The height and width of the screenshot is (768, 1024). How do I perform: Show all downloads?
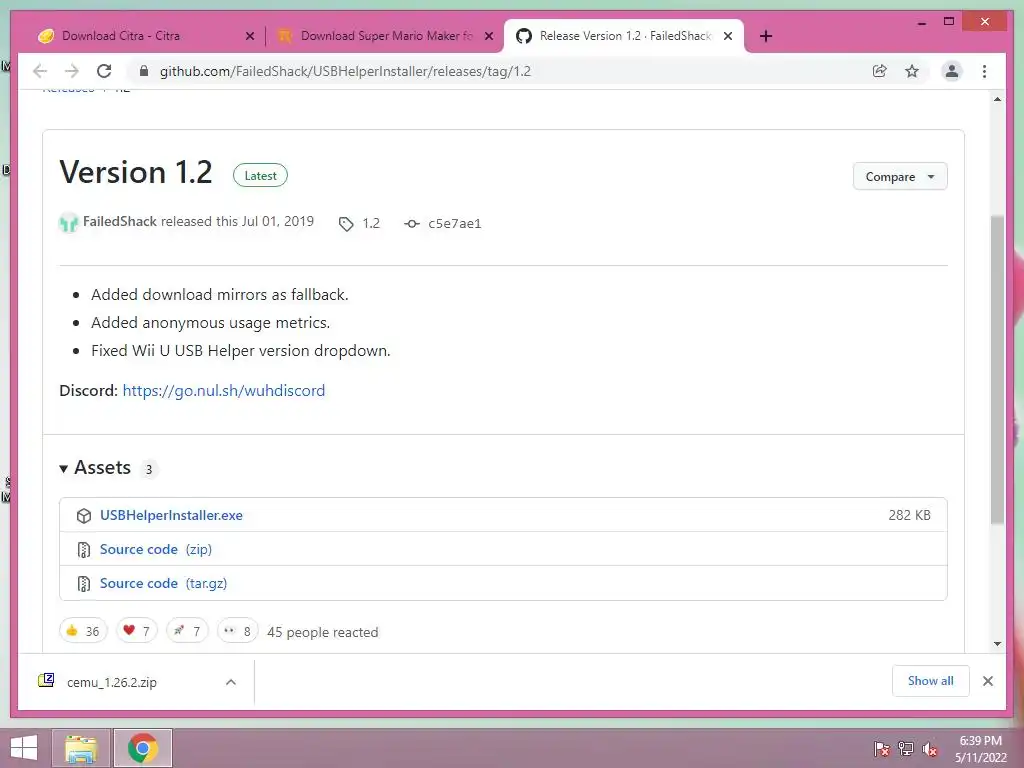[x=931, y=681]
